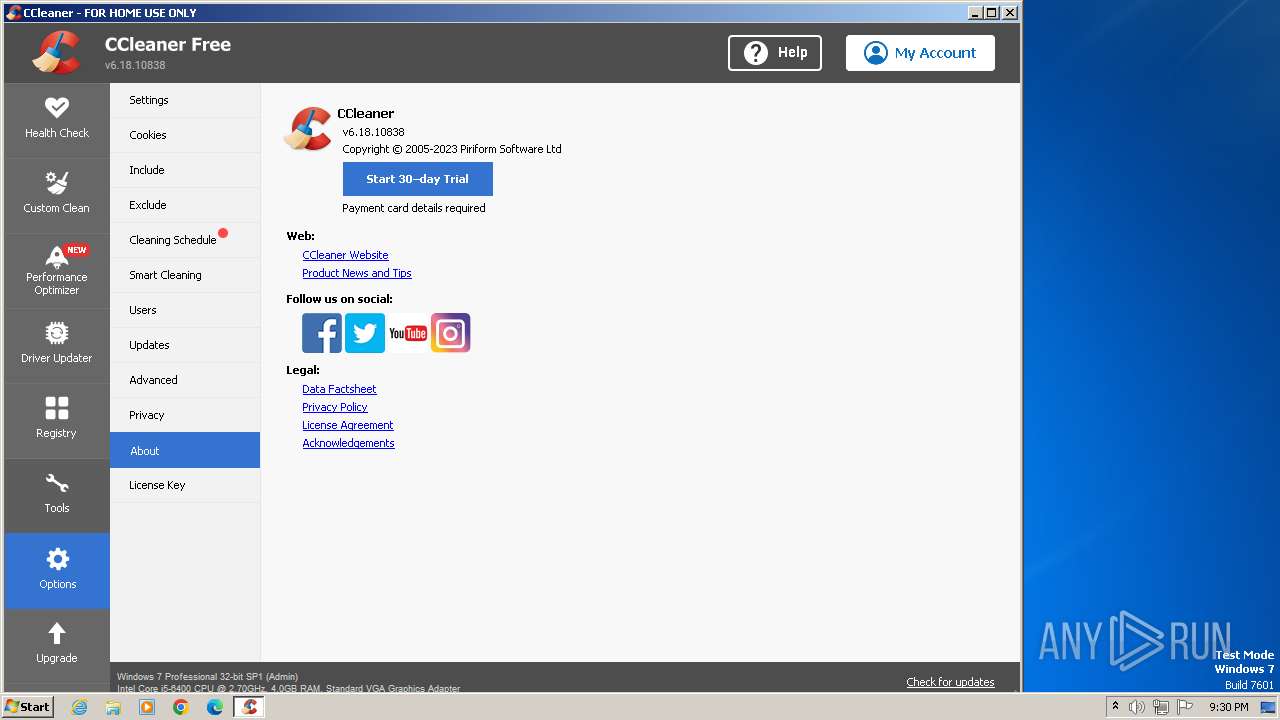Click the Windows 7 Professional system info text
This screenshot has height=720, width=1280.
207,677
